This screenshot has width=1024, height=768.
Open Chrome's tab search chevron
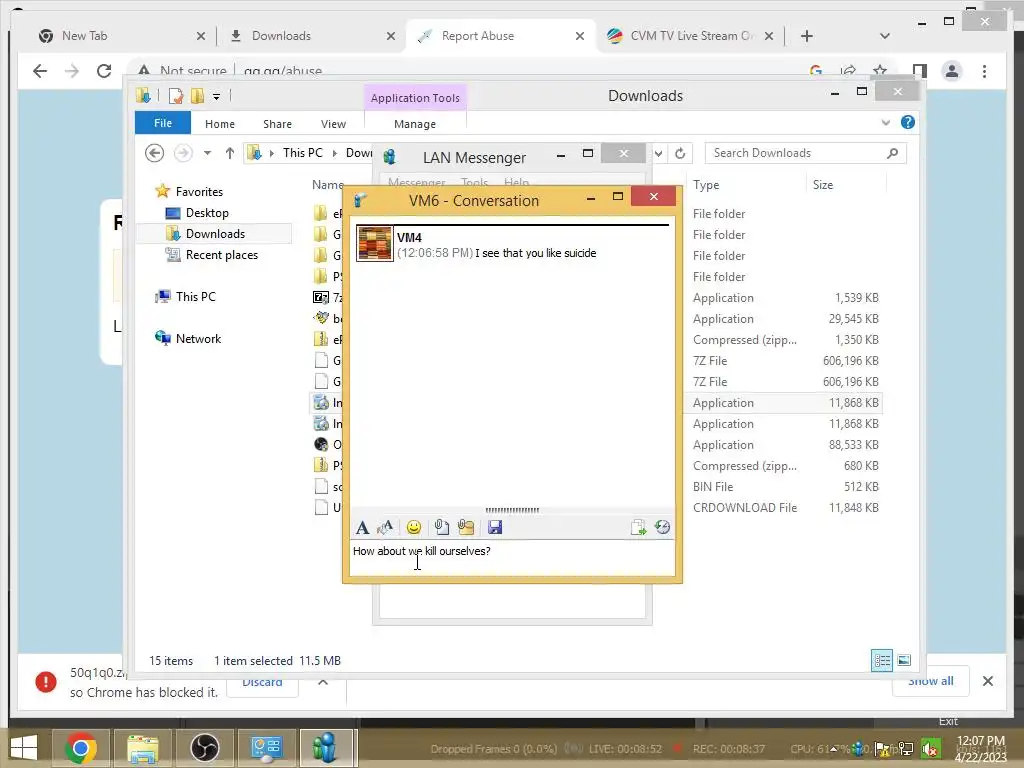point(884,36)
